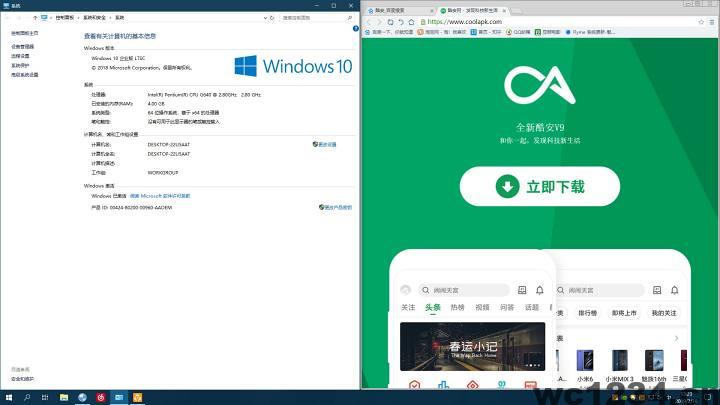Open a new browser tab
Image resolution: width=720 pixels, height=405 pixels.
[516, 11]
